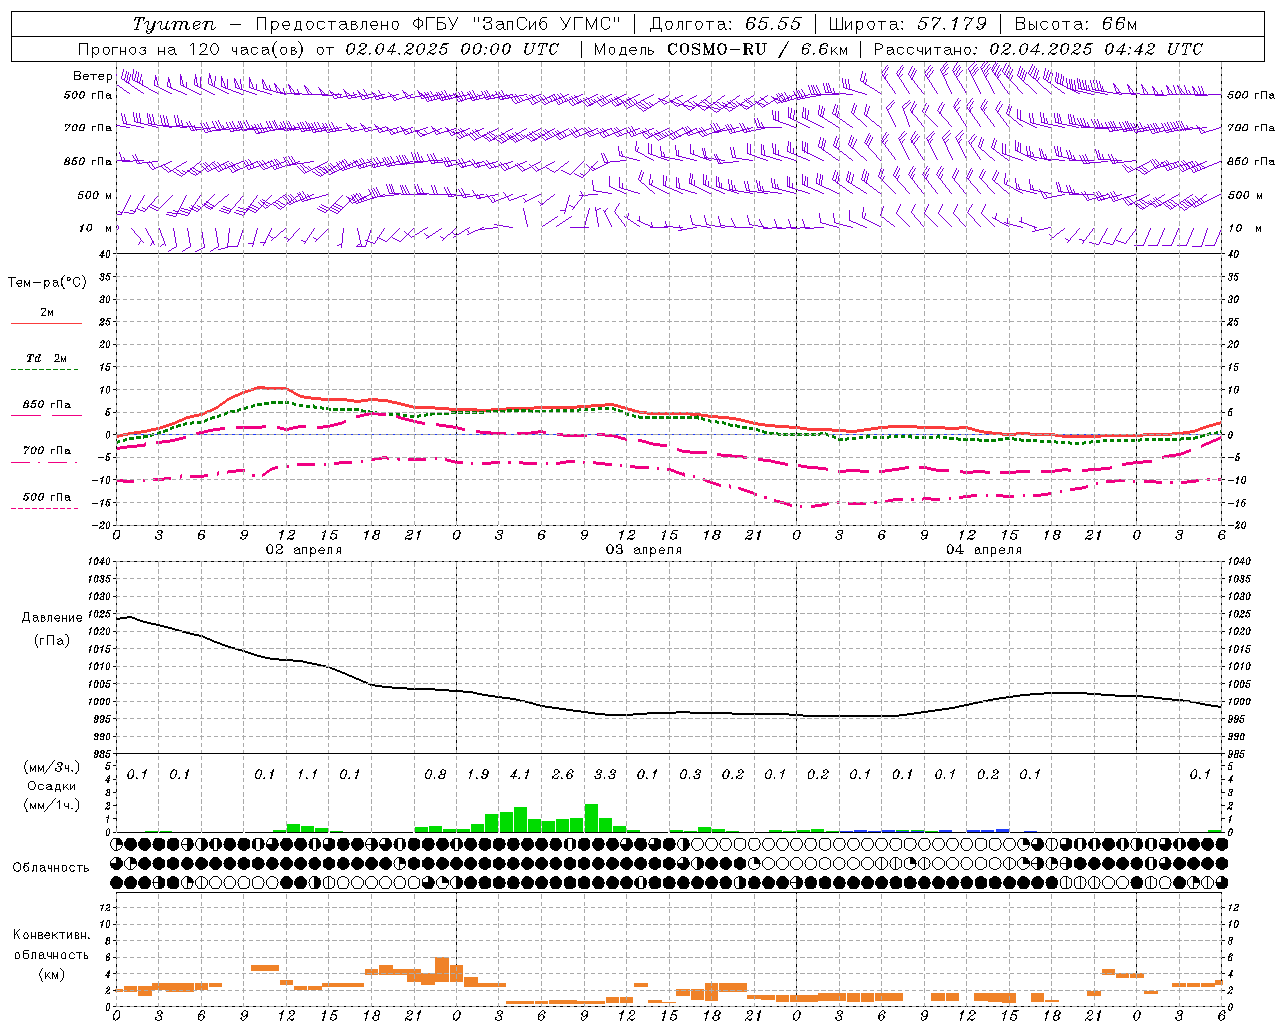Image resolution: width=1280 pixels, height=1024 pixels.
Task: Click the '0.8' three-hour precipitation value
Action: tap(435, 774)
